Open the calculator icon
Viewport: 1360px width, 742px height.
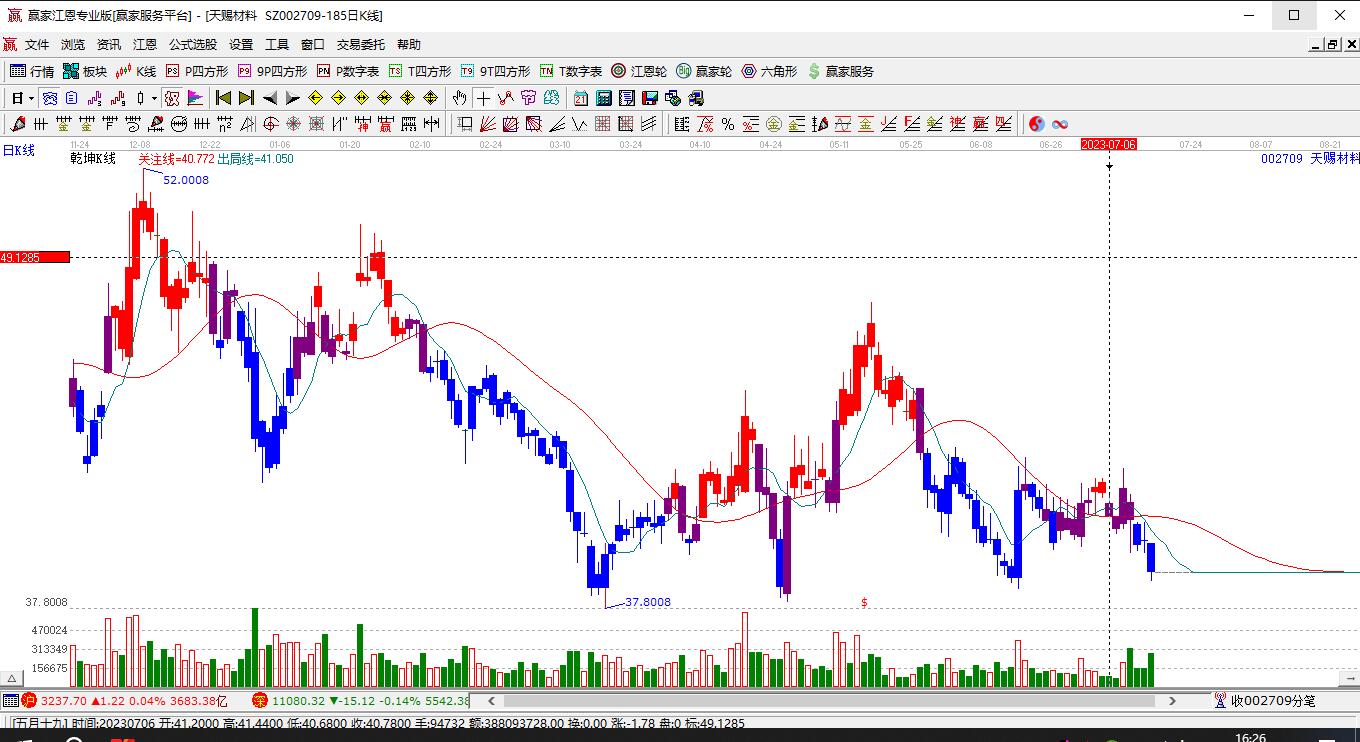(x=604, y=98)
